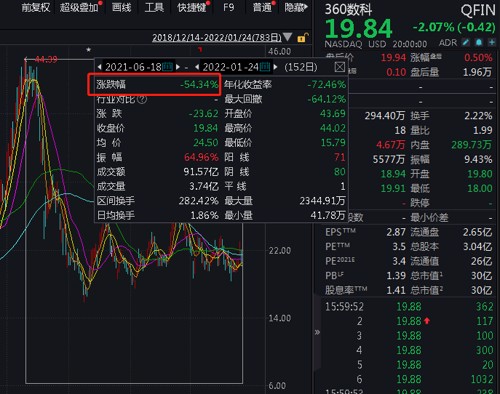This screenshot has width=500, height=394.
Task: Click the pencil note icon near ADR
Action: coord(465,42)
